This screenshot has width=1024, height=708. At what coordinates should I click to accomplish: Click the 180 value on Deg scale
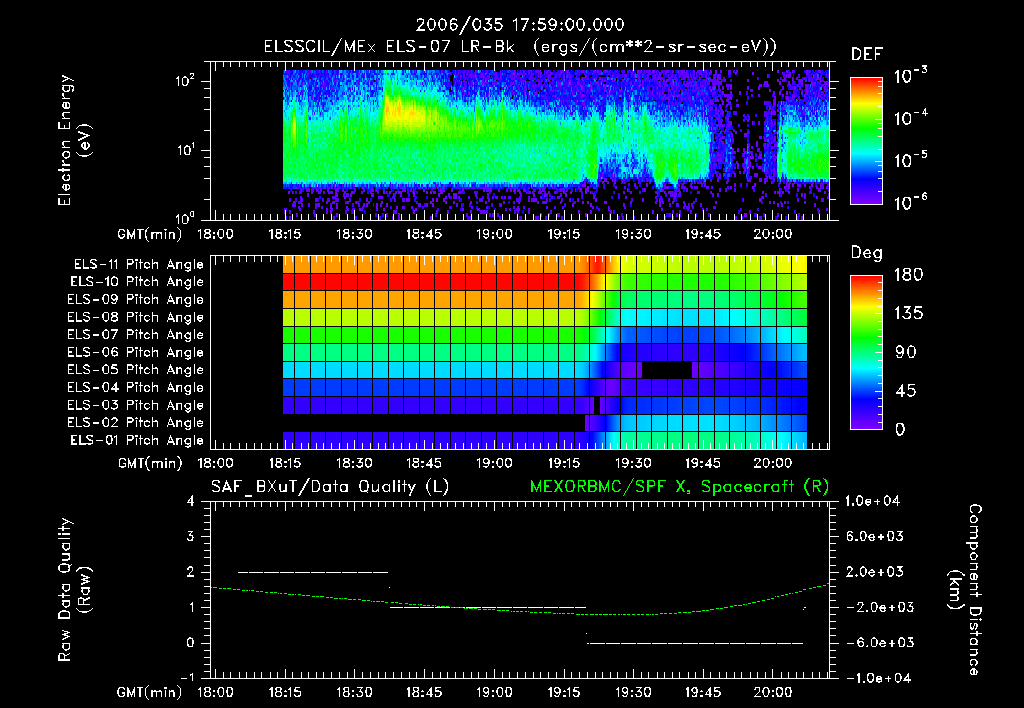[x=909, y=275]
